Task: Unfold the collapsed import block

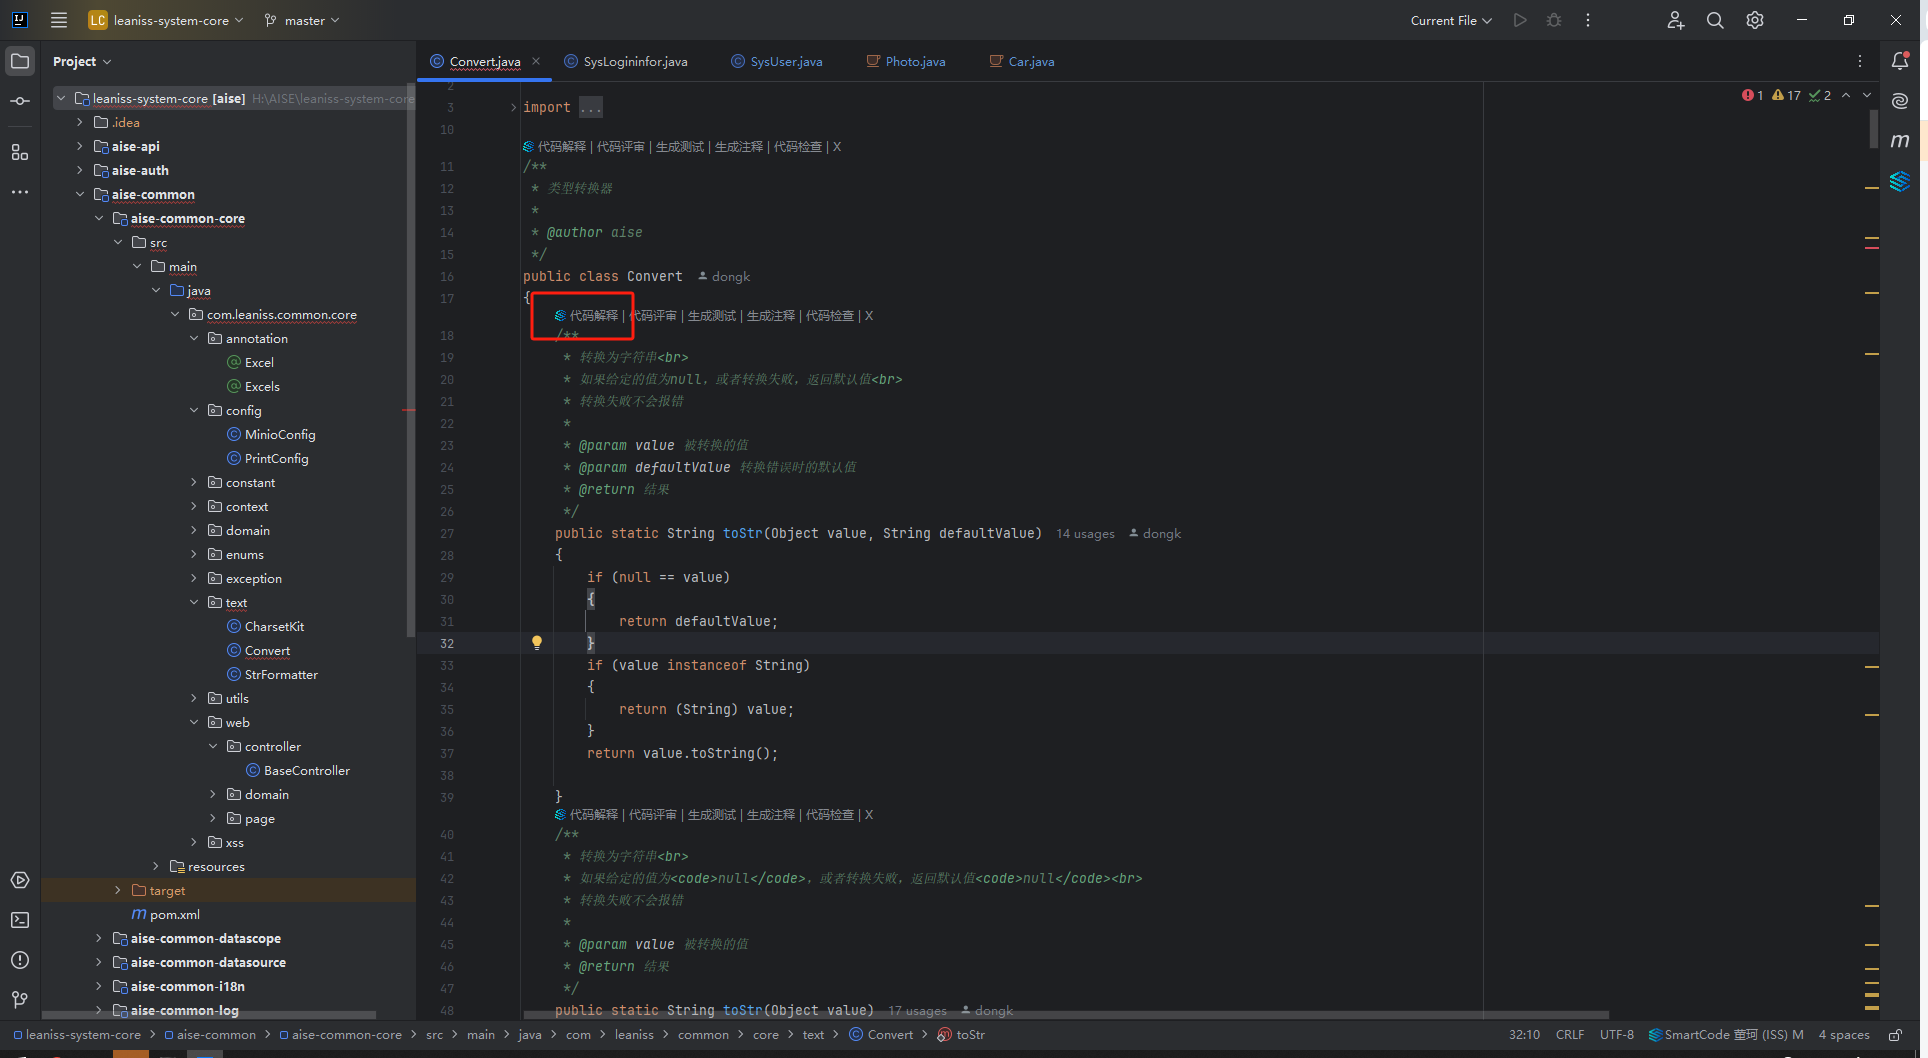Action: tap(514, 107)
